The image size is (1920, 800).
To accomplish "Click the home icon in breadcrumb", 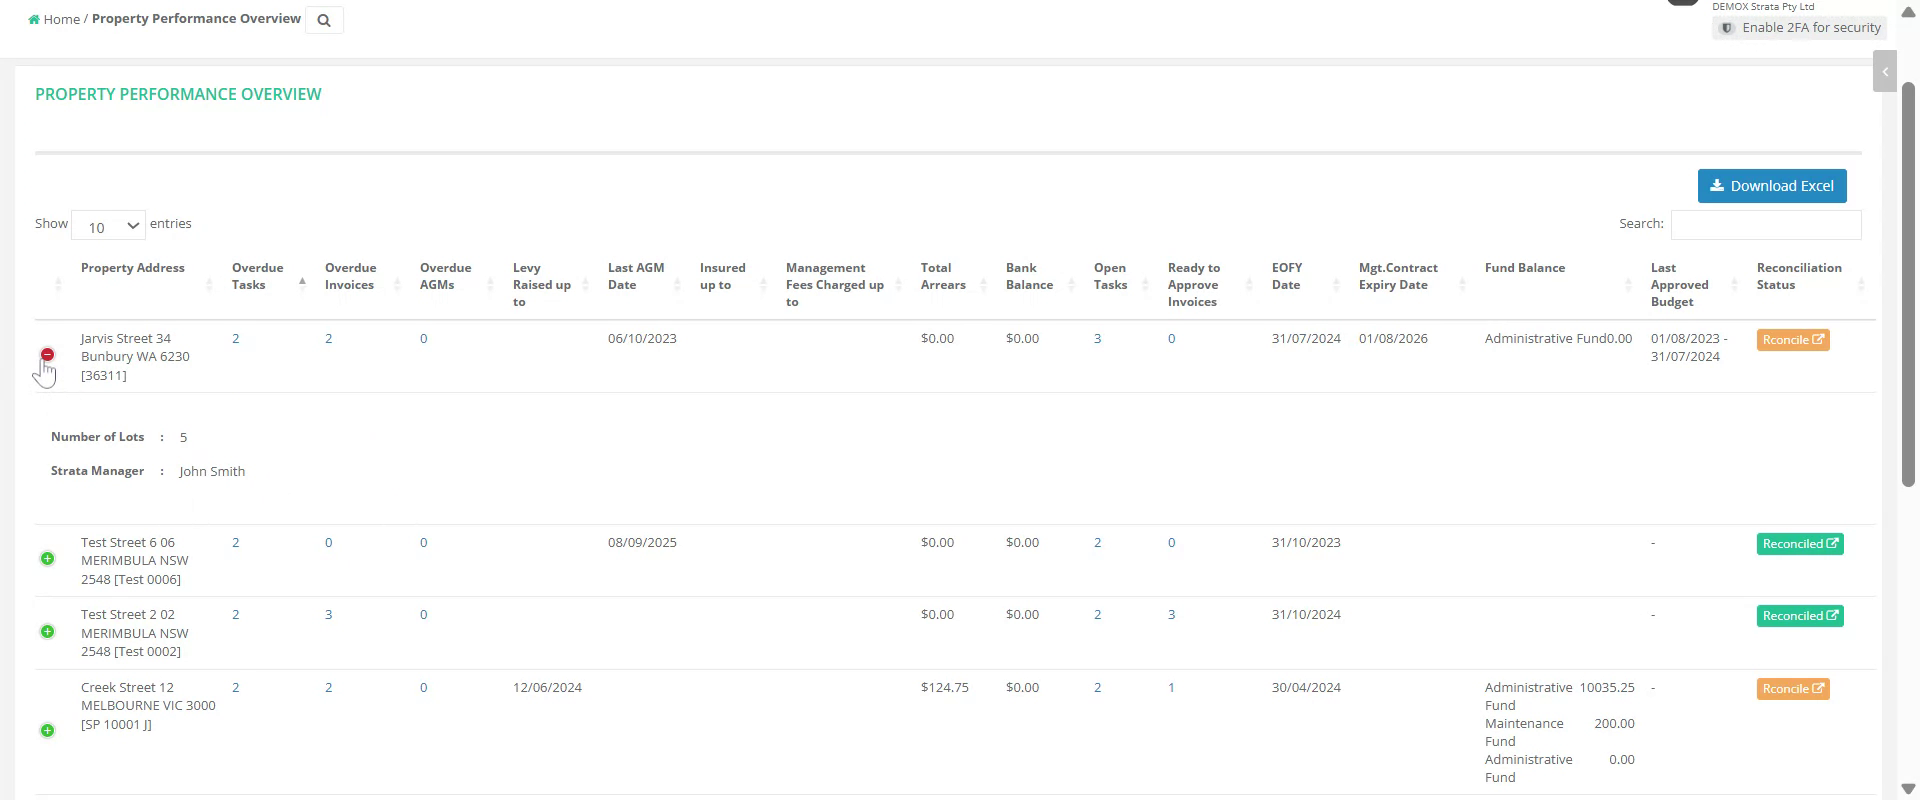I will (34, 19).
